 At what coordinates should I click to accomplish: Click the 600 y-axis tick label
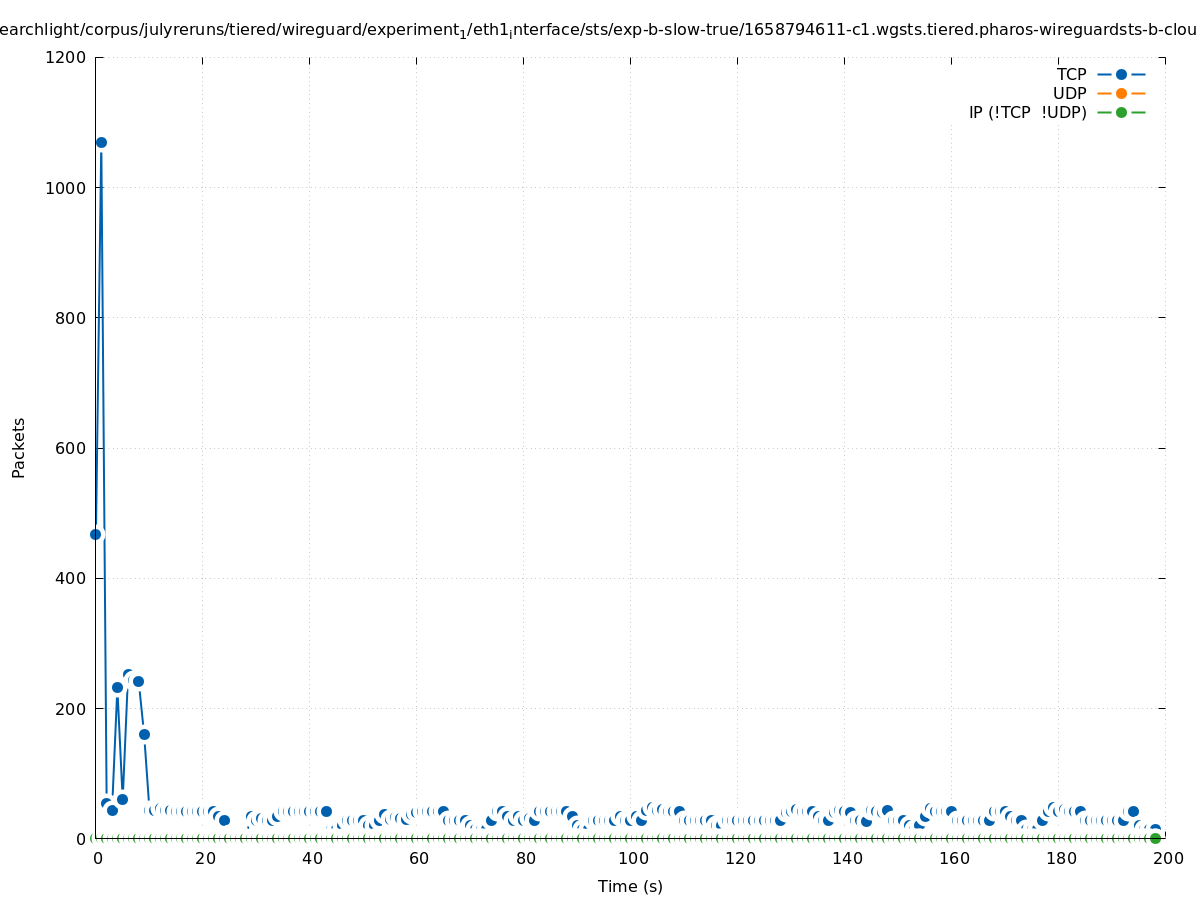click(72, 448)
